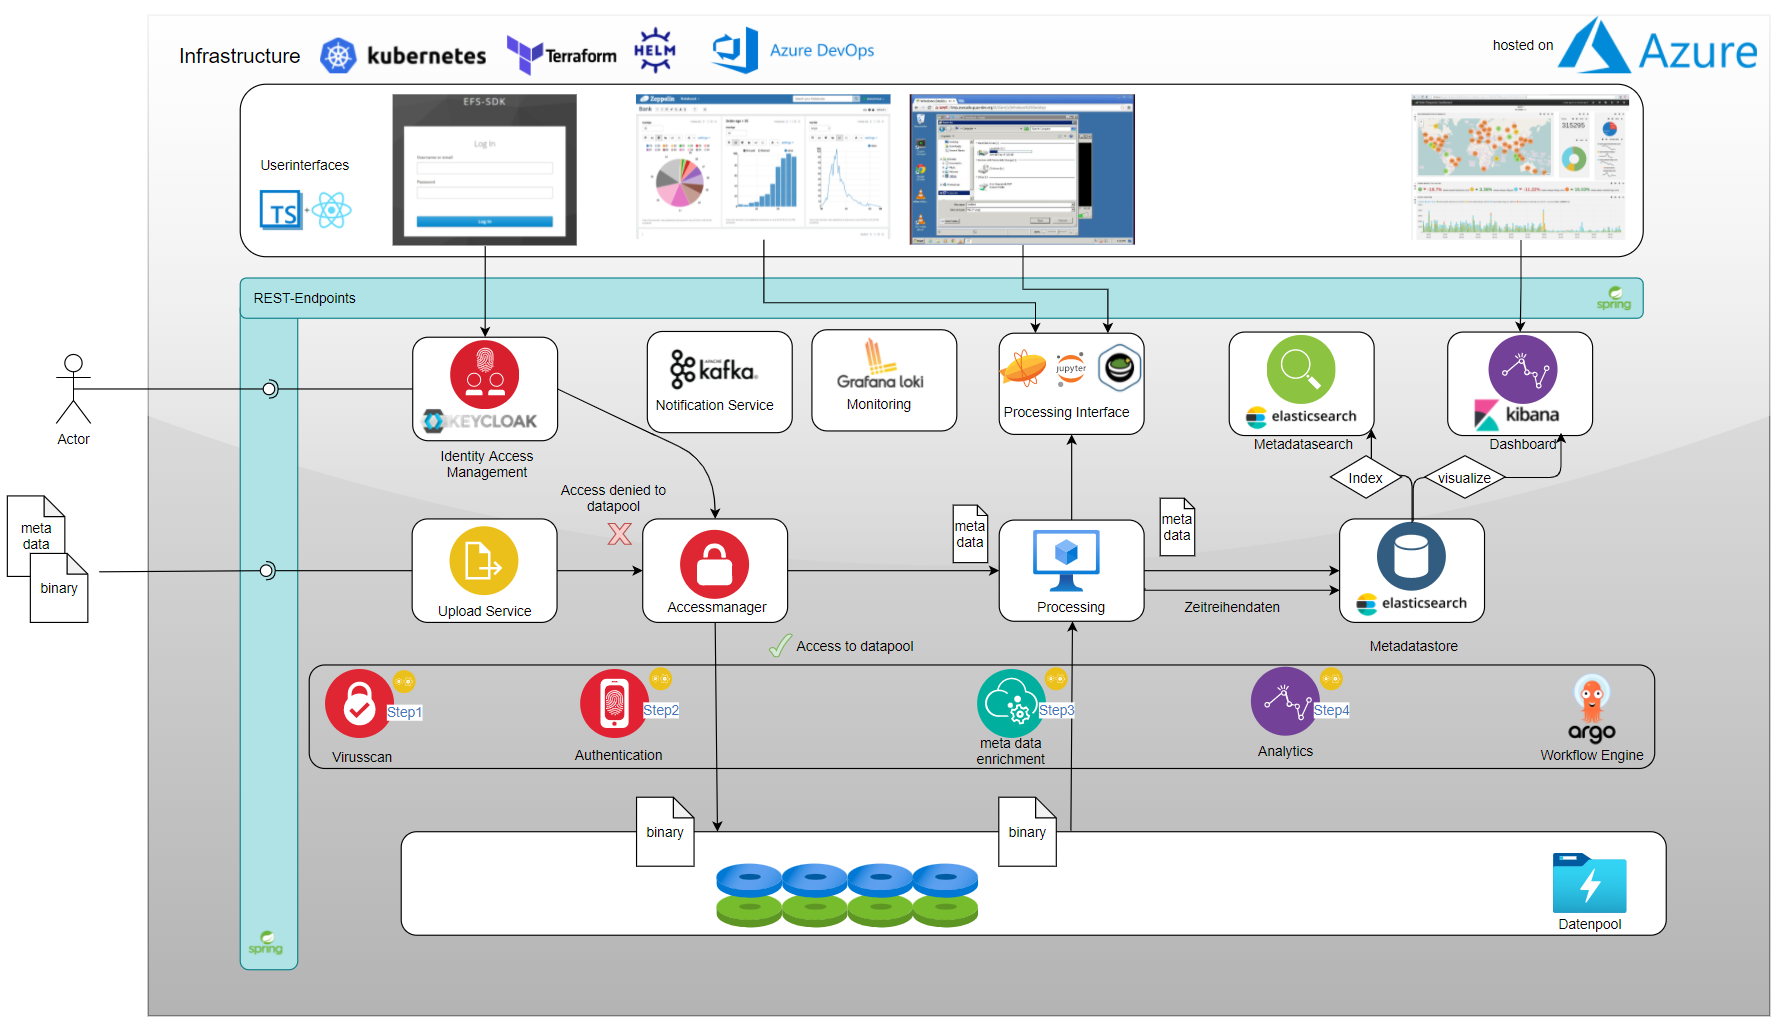Click the meta data enrichment cloud icon
The height and width of the screenshot is (1028, 1788).
pyautogui.click(x=1011, y=703)
